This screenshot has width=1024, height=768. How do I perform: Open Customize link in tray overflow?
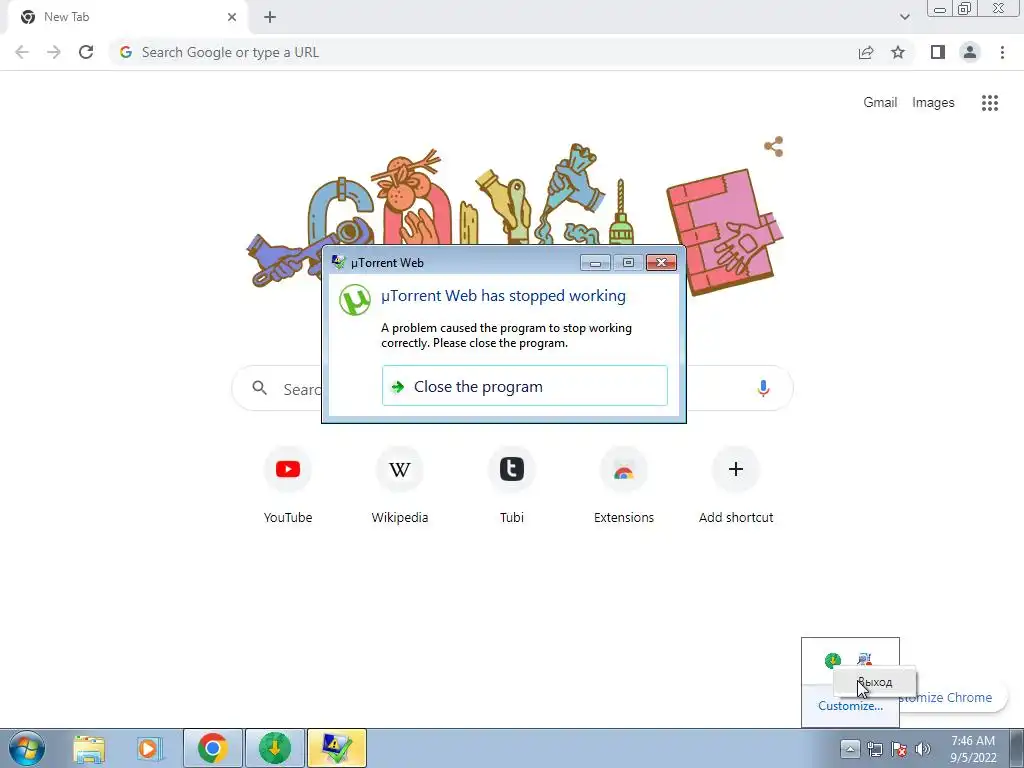pyautogui.click(x=850, y=706)
